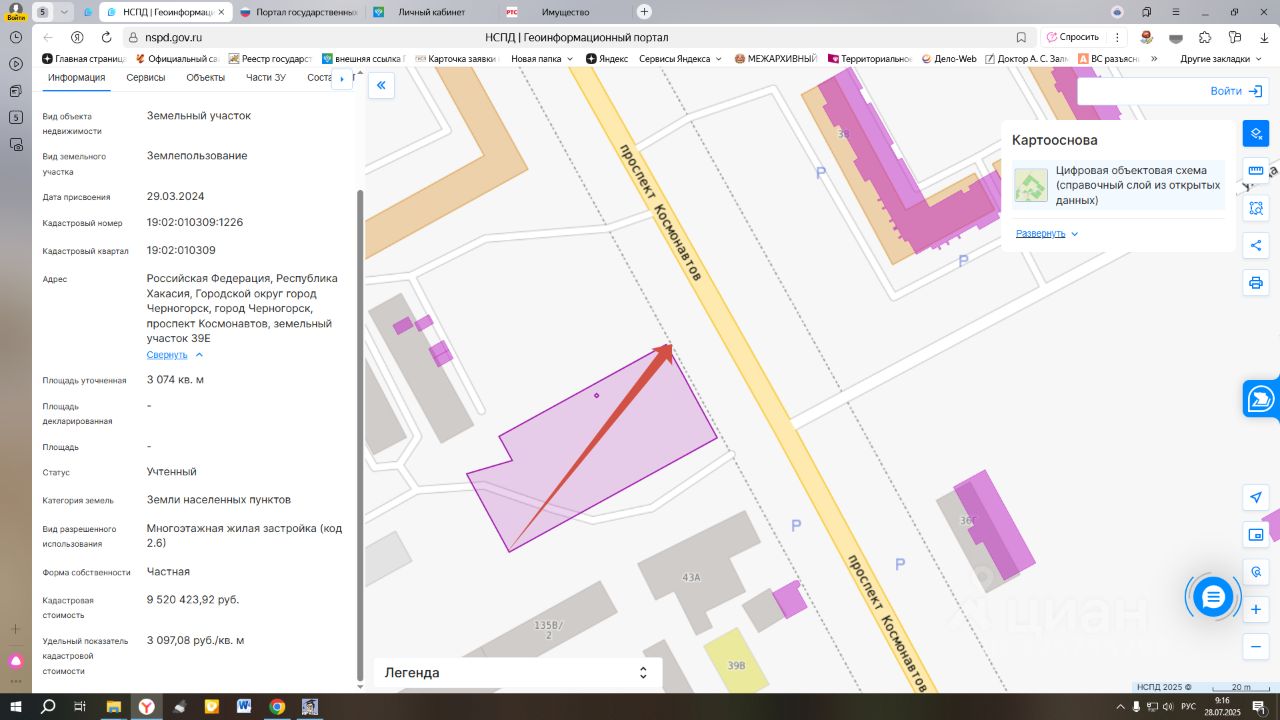The image size is (1280, 720).
Task: Open the blue feedback widget on right edge
Action: click(1261, 398)
